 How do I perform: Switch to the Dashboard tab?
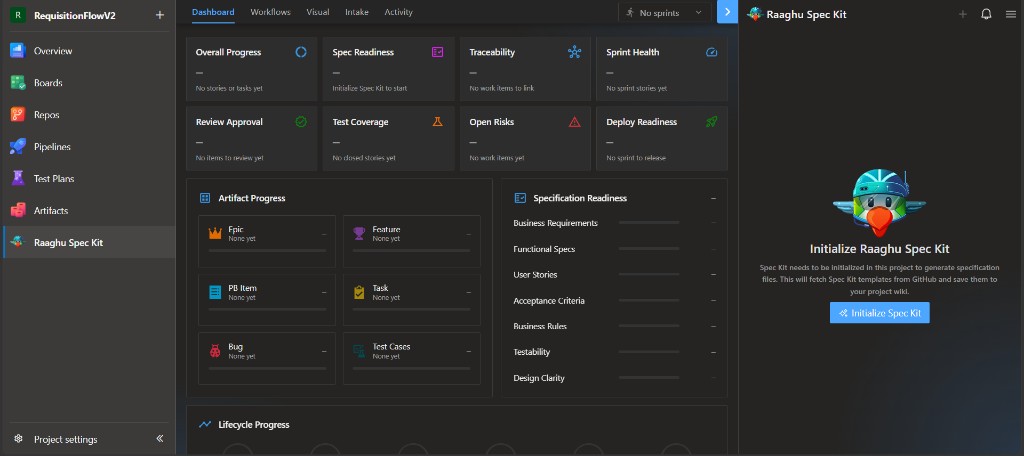pyautogui.click(x=213, y=12)
